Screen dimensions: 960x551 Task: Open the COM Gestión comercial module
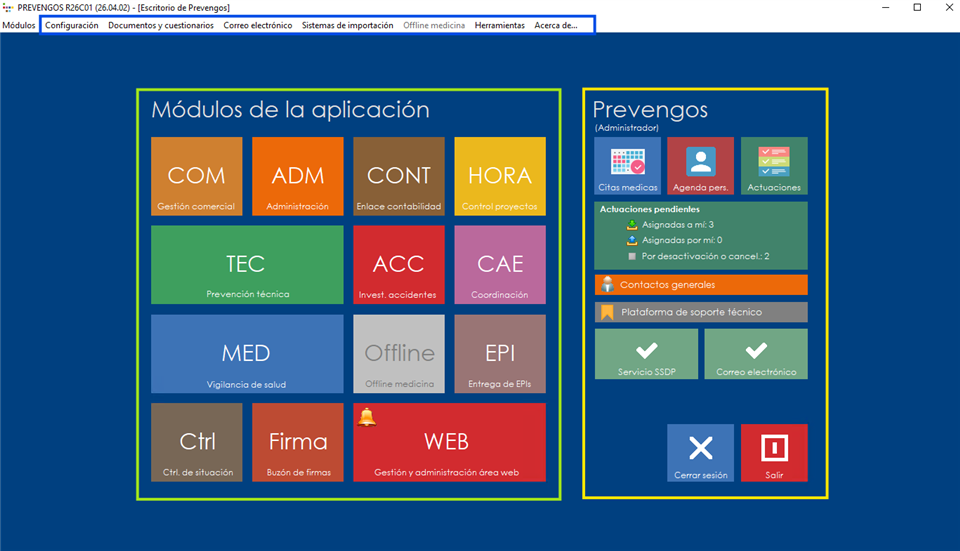tap(197, 176)
